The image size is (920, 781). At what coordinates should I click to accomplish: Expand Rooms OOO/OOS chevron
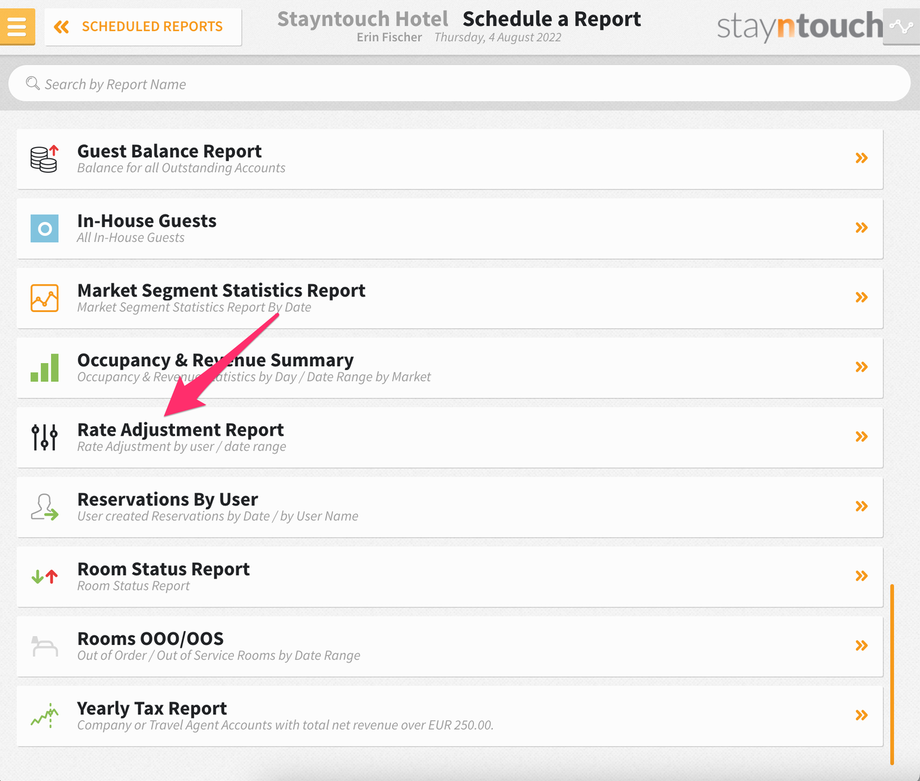pos(861,646)
